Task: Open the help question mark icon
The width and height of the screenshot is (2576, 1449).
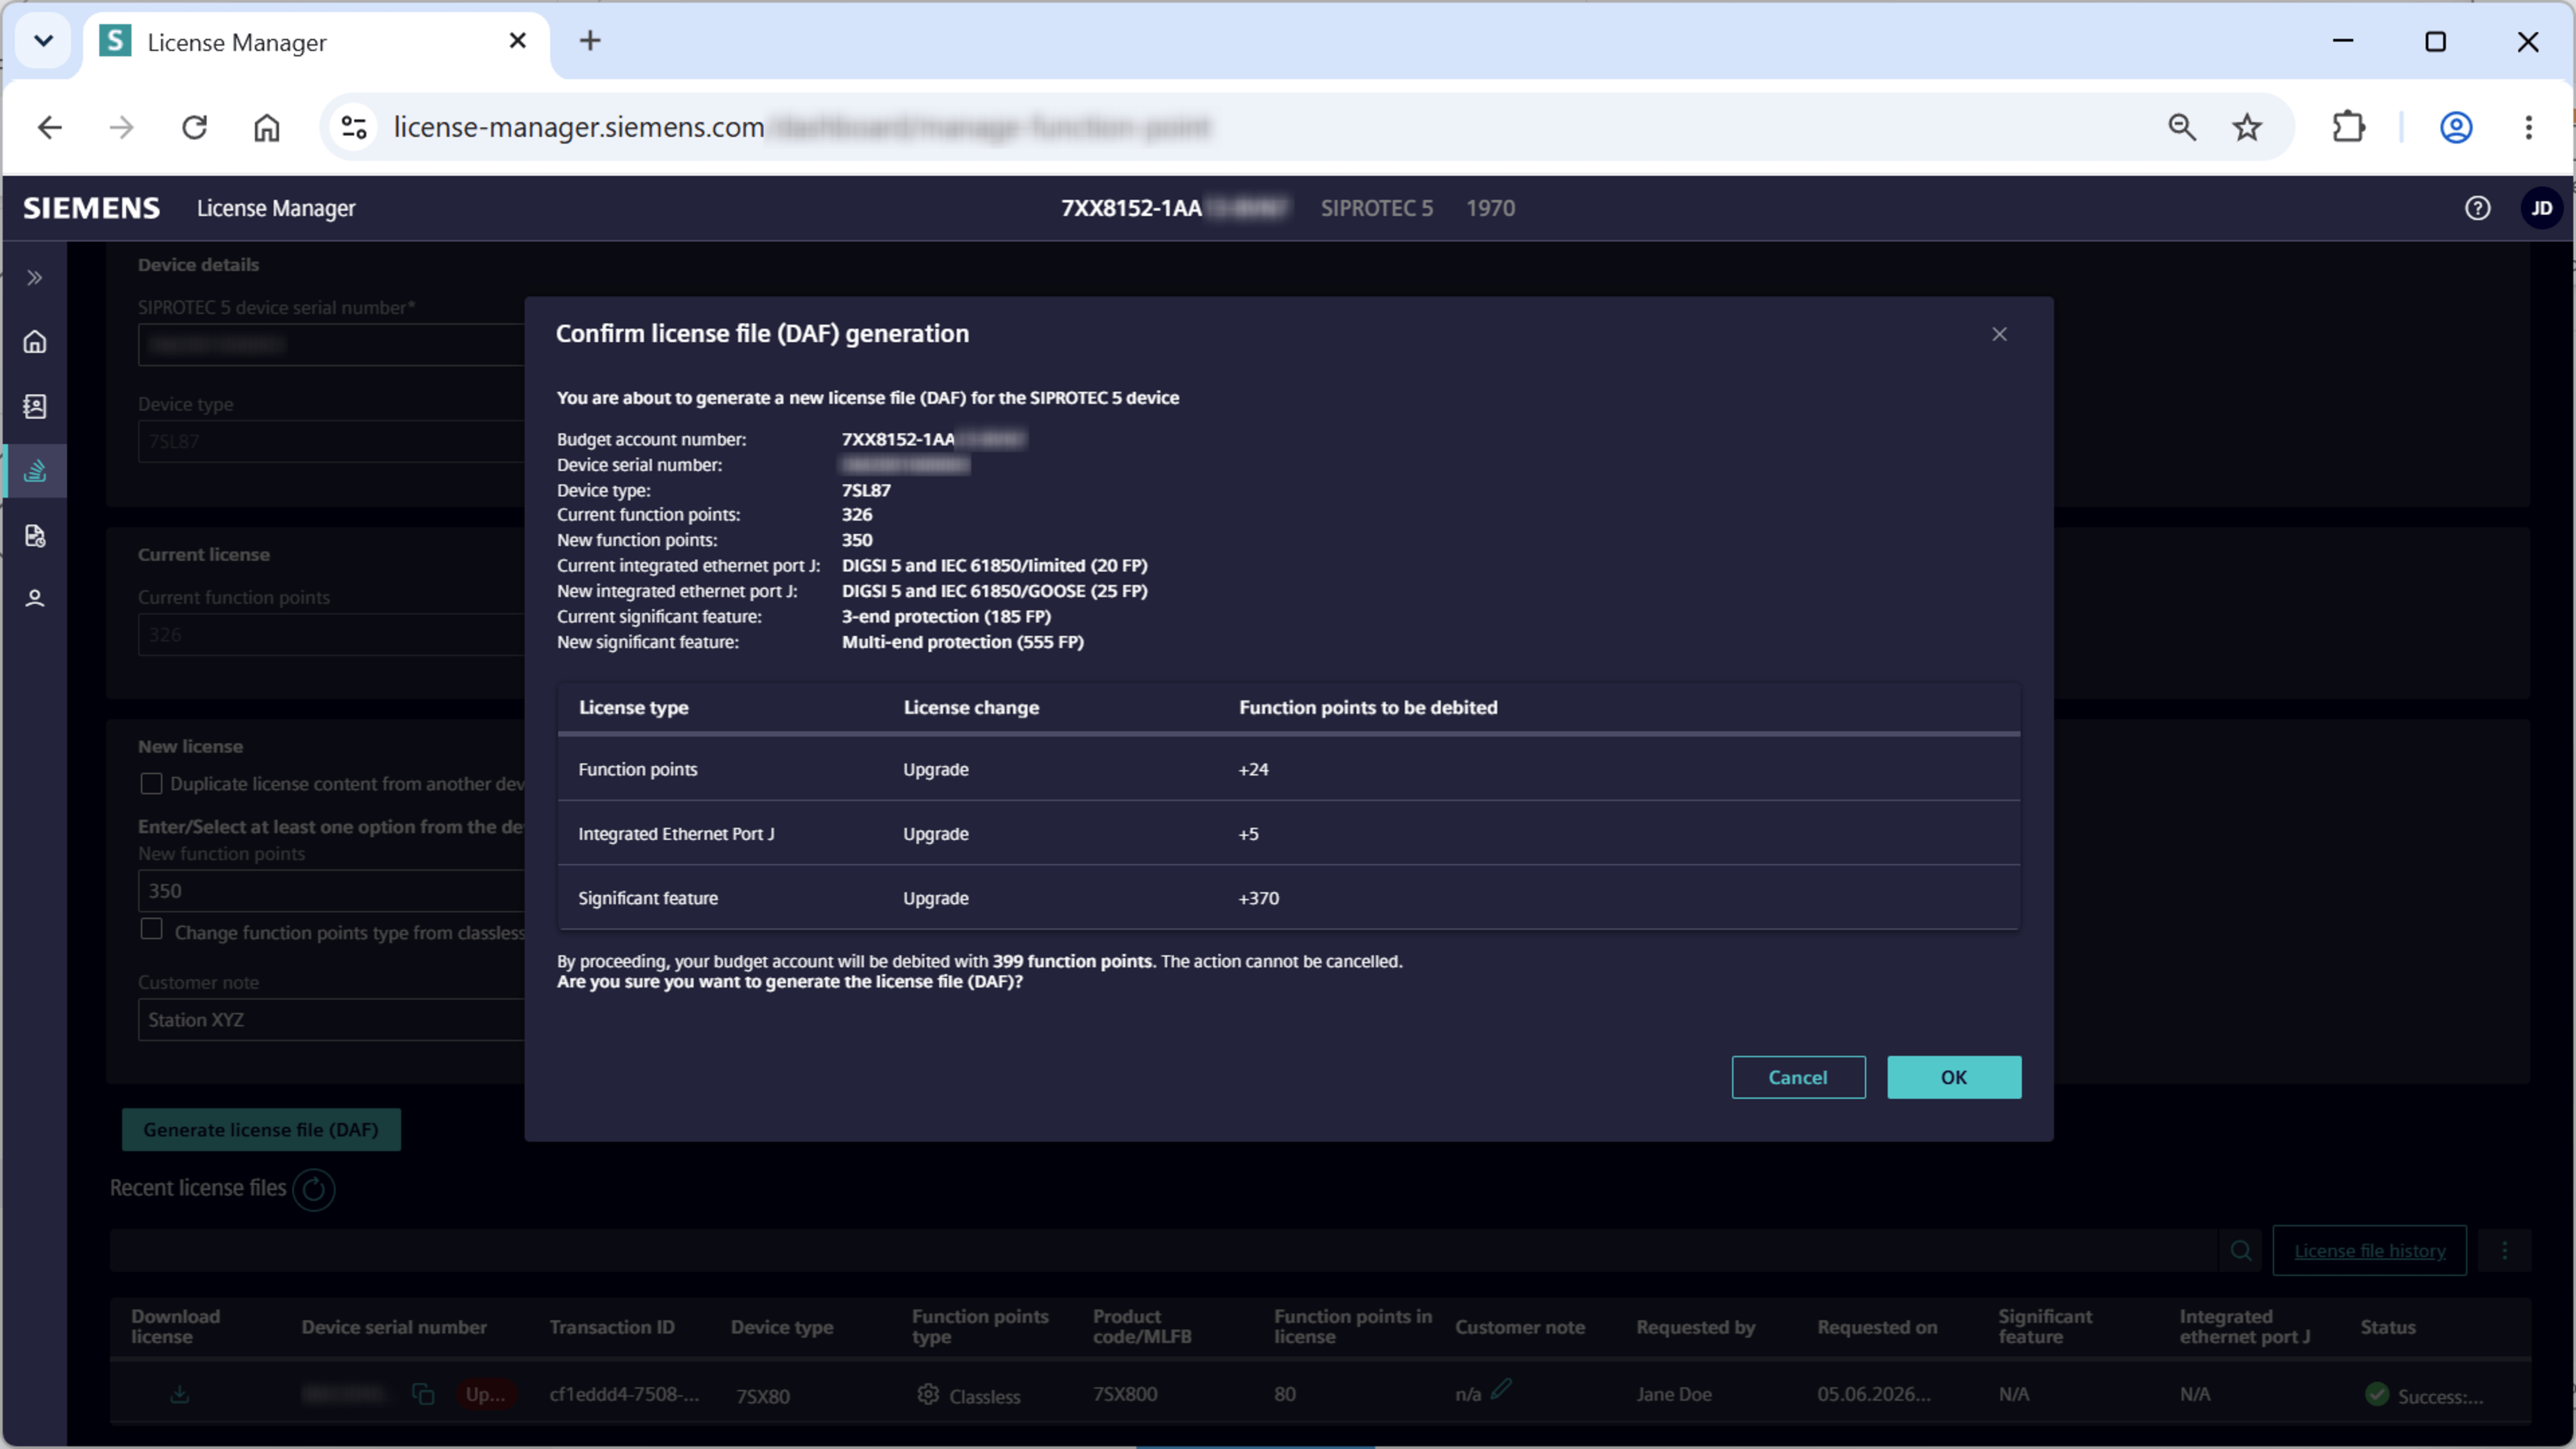Action: (x=2476, y=208)
